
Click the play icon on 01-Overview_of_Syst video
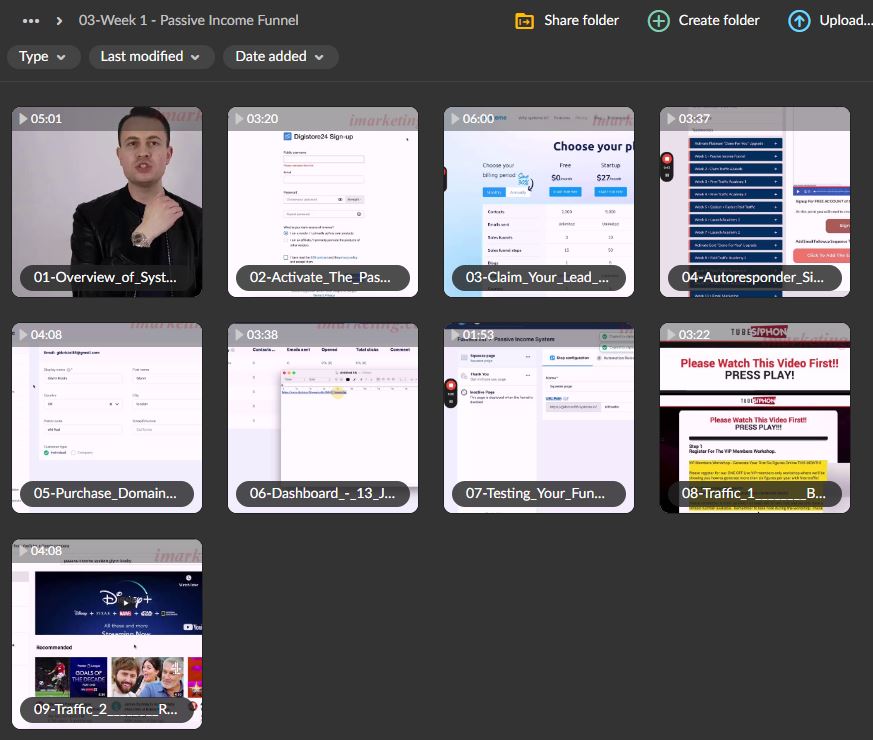25,118
